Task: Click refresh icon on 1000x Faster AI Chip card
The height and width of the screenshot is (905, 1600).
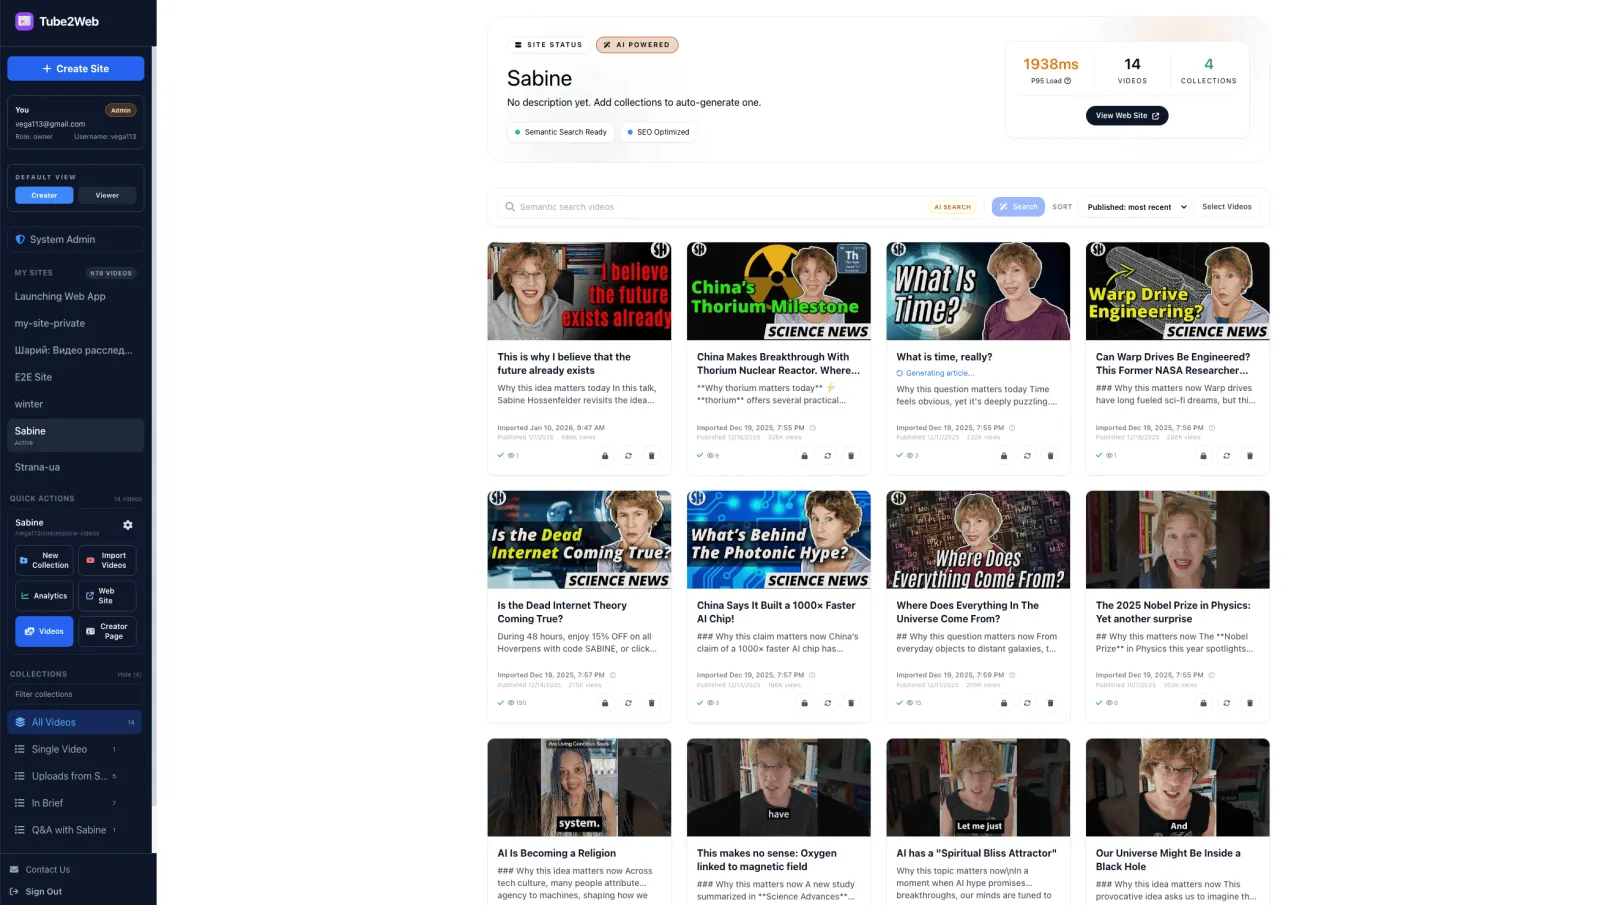Action: [828, 703]
